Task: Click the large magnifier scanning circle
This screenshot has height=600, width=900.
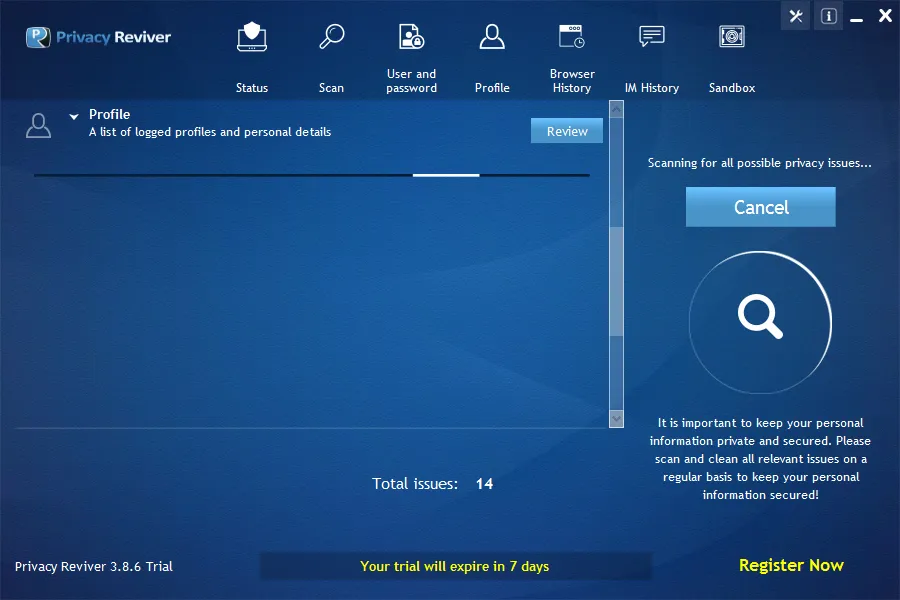Action: coord(761,323)
